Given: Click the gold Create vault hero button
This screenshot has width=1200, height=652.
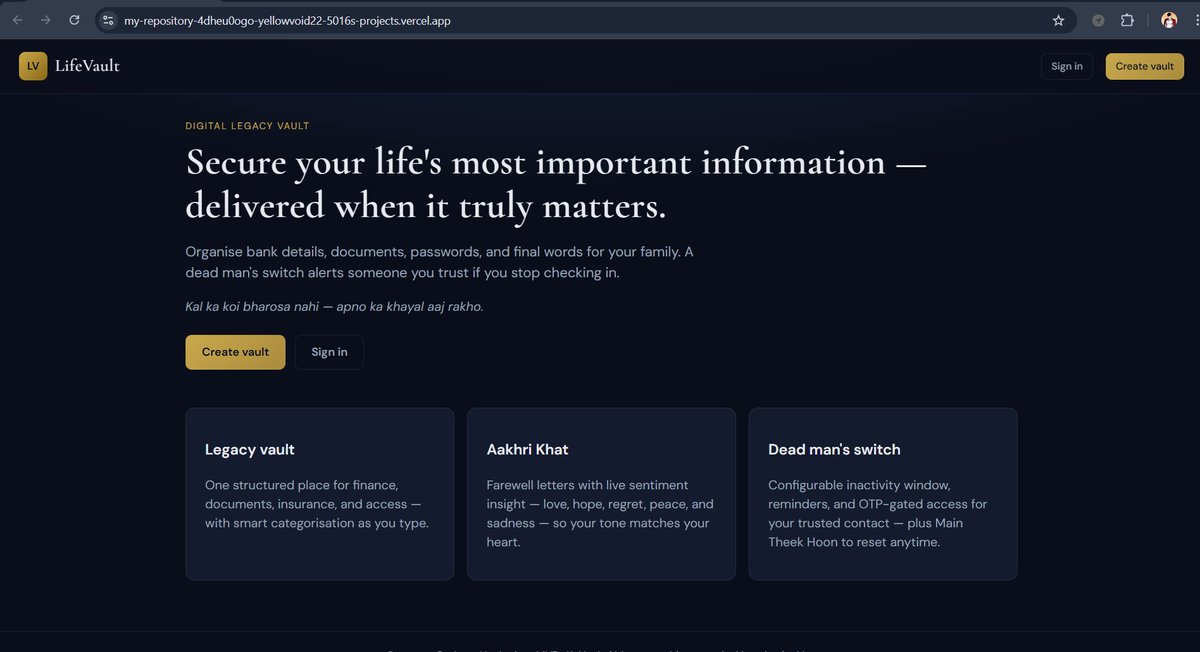Looking at the screenshot, I should pos(235,352).
